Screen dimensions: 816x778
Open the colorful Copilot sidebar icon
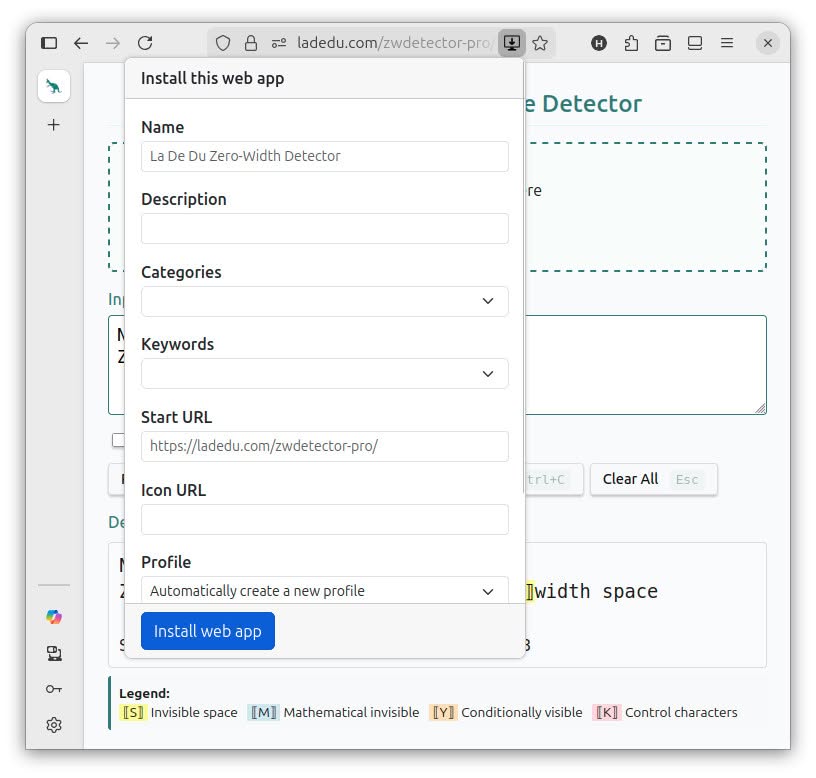(54, 617)
